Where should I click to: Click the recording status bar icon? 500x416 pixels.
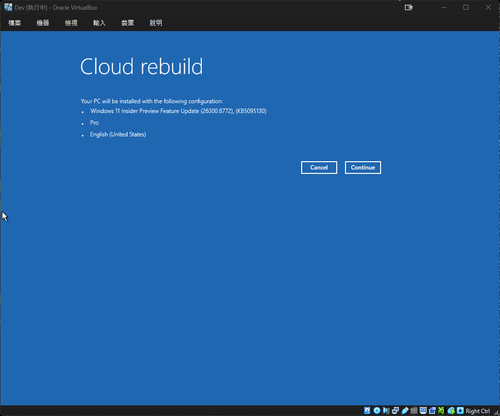tap(432, 410)
